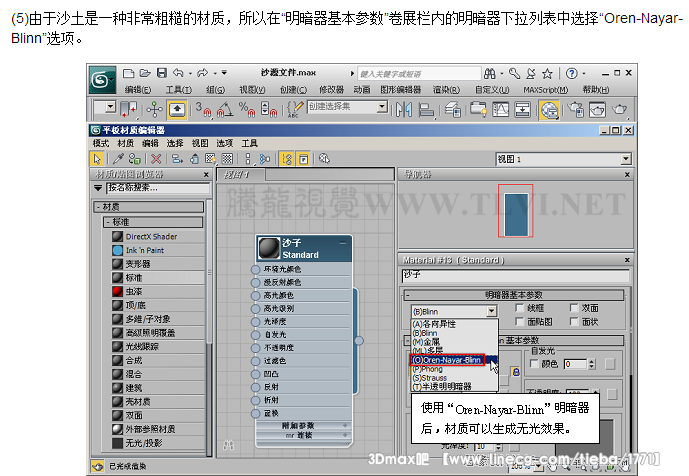
Task: Click the blue Ink 'n Paint material swatch
Action: click(x=117, y=250)
